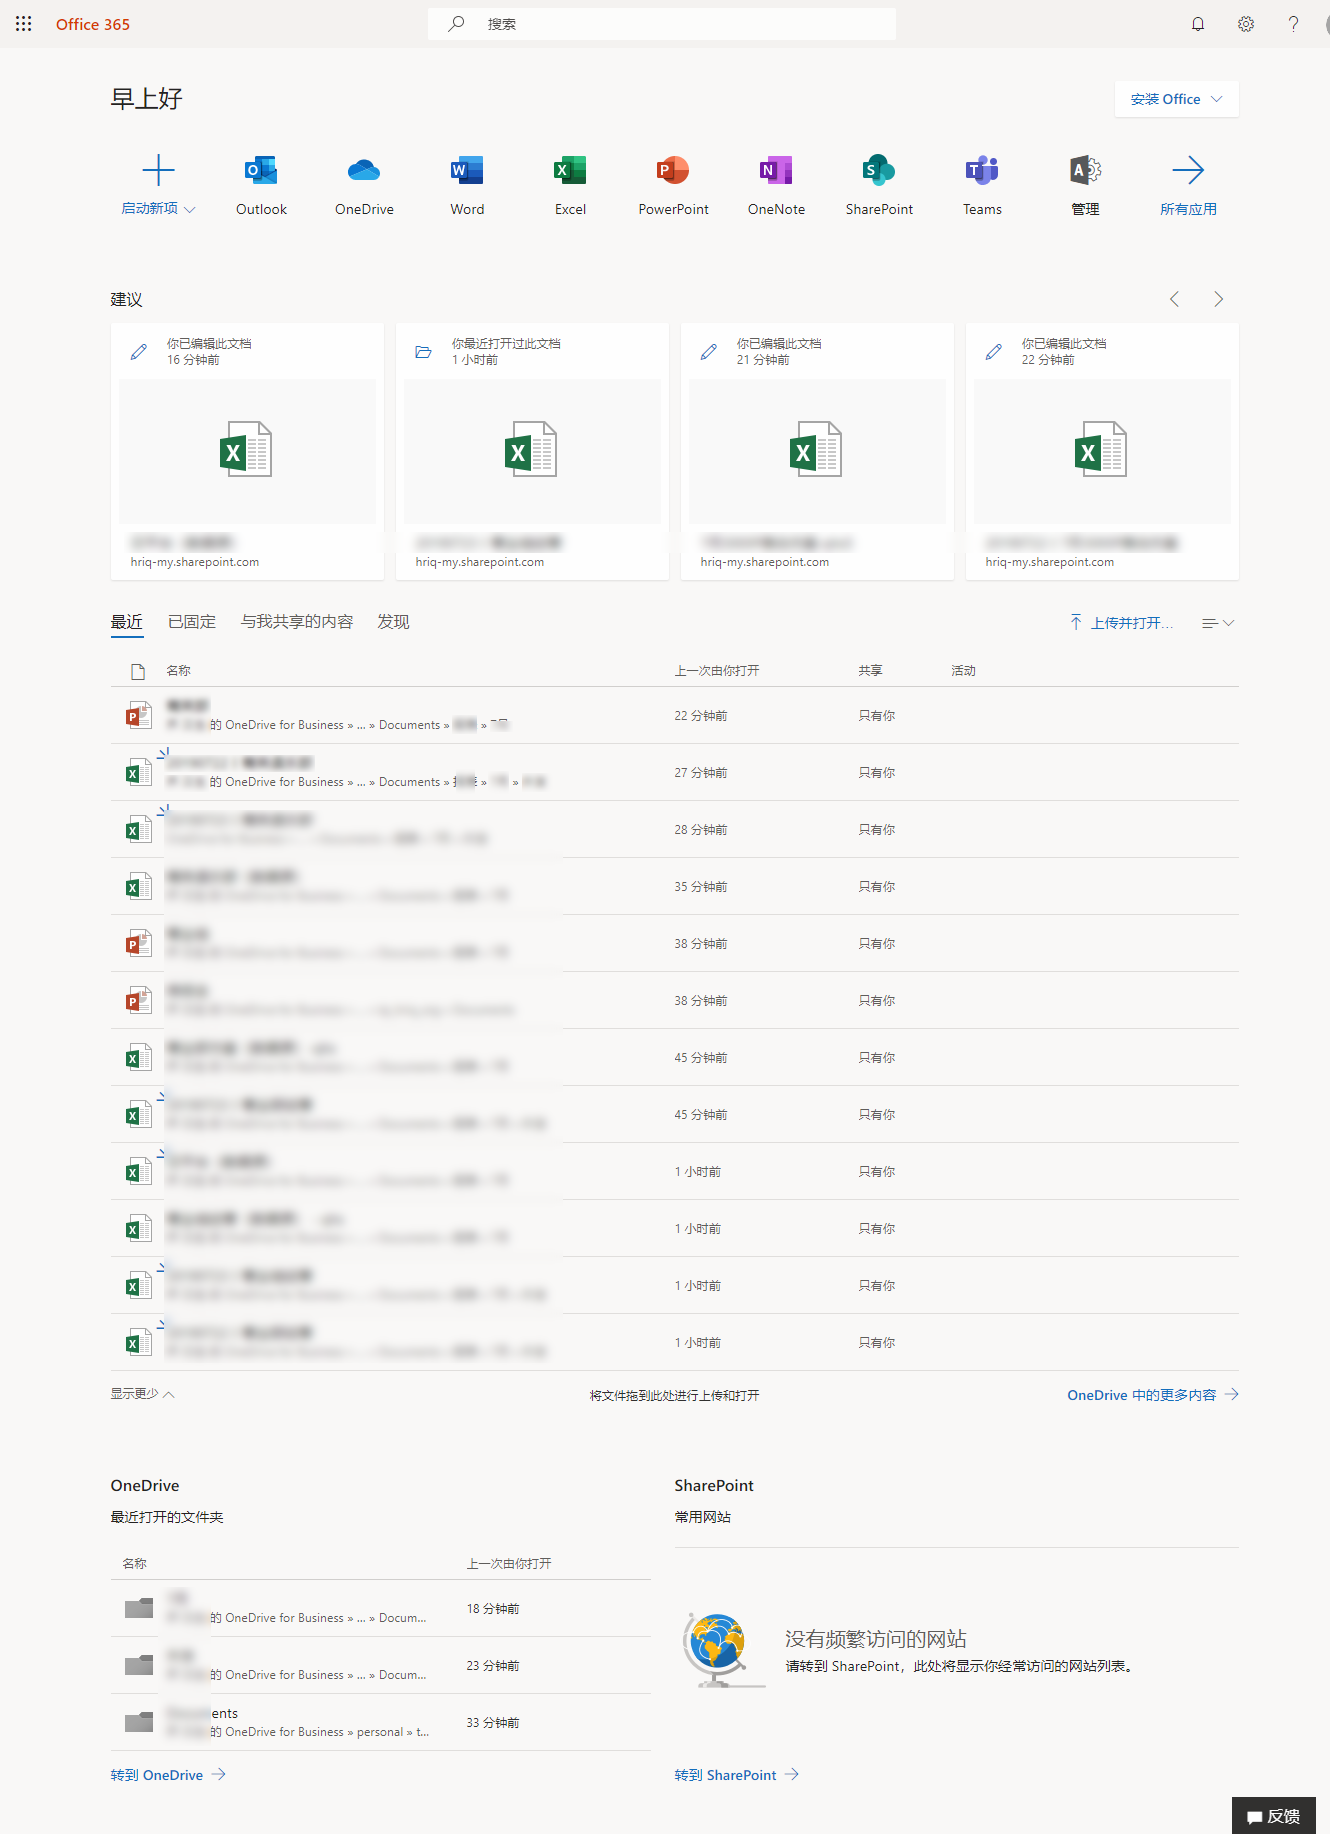Launch PowerPoint app
1330x1834 pixels.
coord(673,185)
